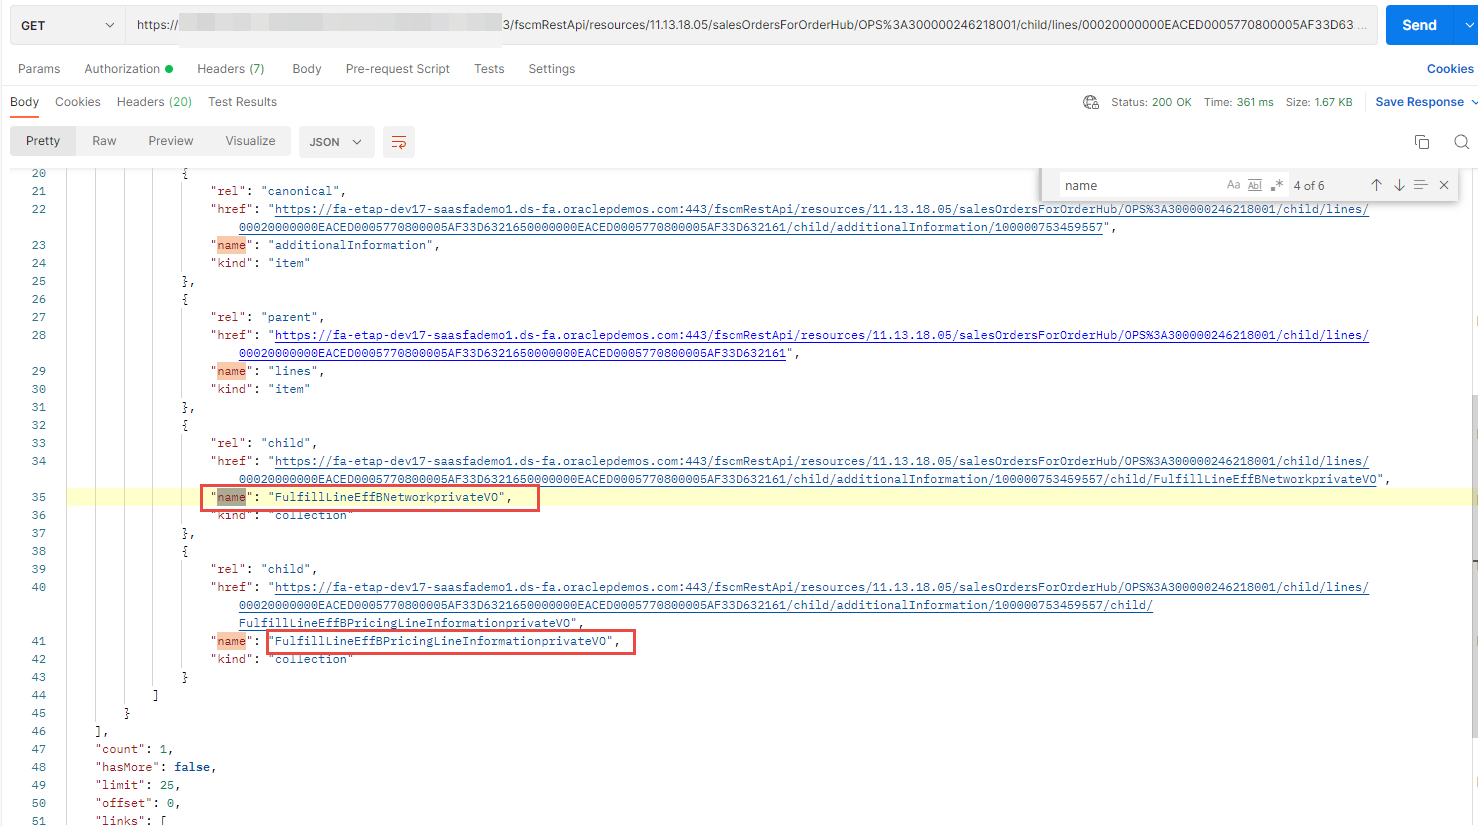Click the Cookies link
Screen dimensions: 1478x827
[x=1450, y=69]
